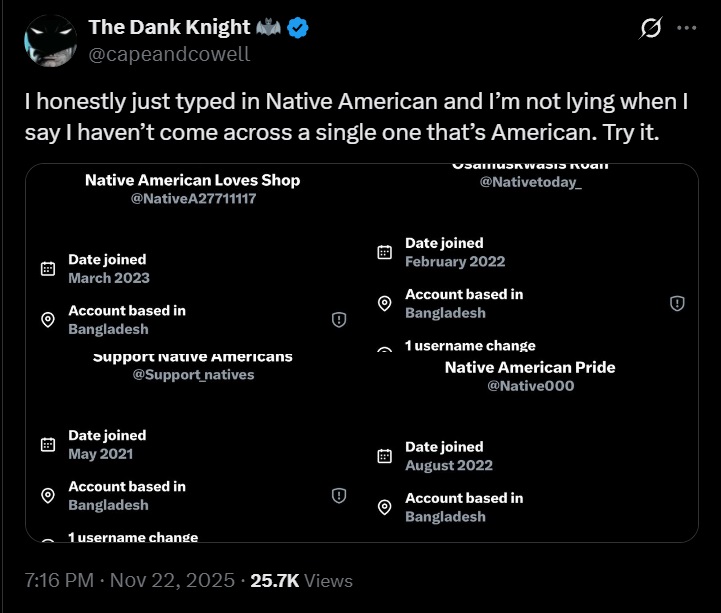Click The Dank Knight profile avatar
Viewport: 721px width, 613px height.
[x=49, y=41]
